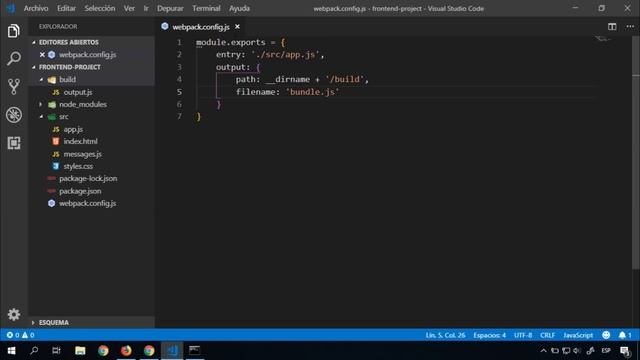Open the Terminal menu
The height and width of the screenshot is (360, 640).
(x=206, y=8)
